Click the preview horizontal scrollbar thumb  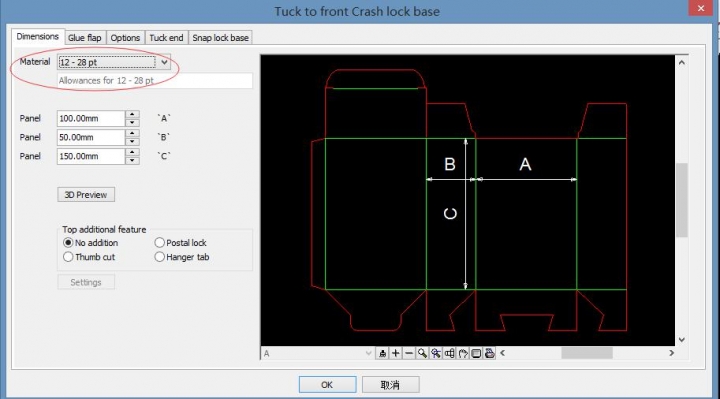click(x=587, y=353)
